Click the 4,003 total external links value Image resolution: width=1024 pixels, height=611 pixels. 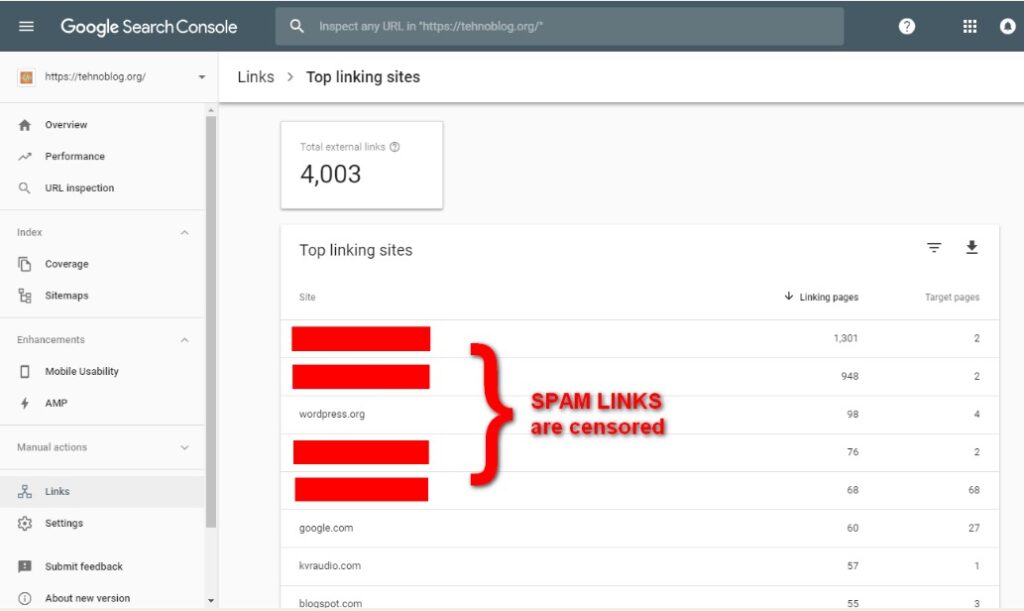[x=330, y=174]
